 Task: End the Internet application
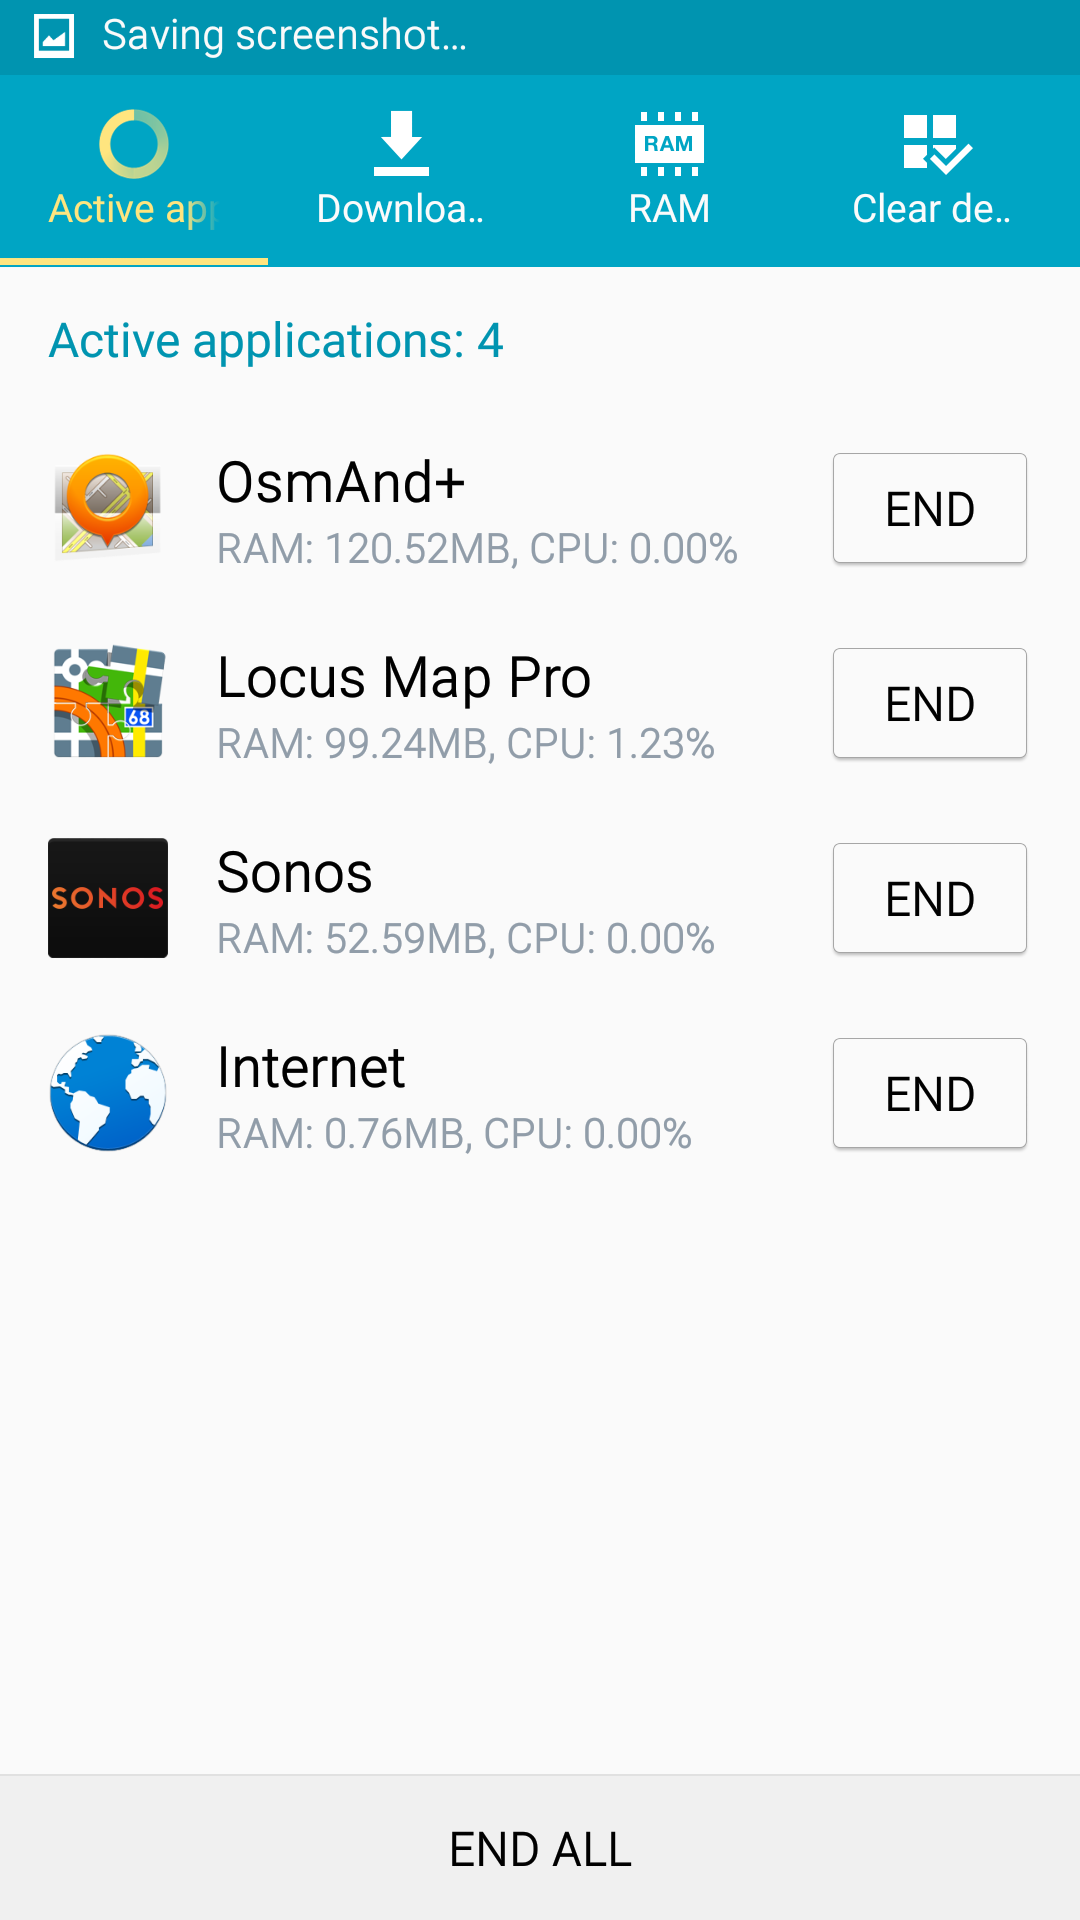pos(929,1093)
